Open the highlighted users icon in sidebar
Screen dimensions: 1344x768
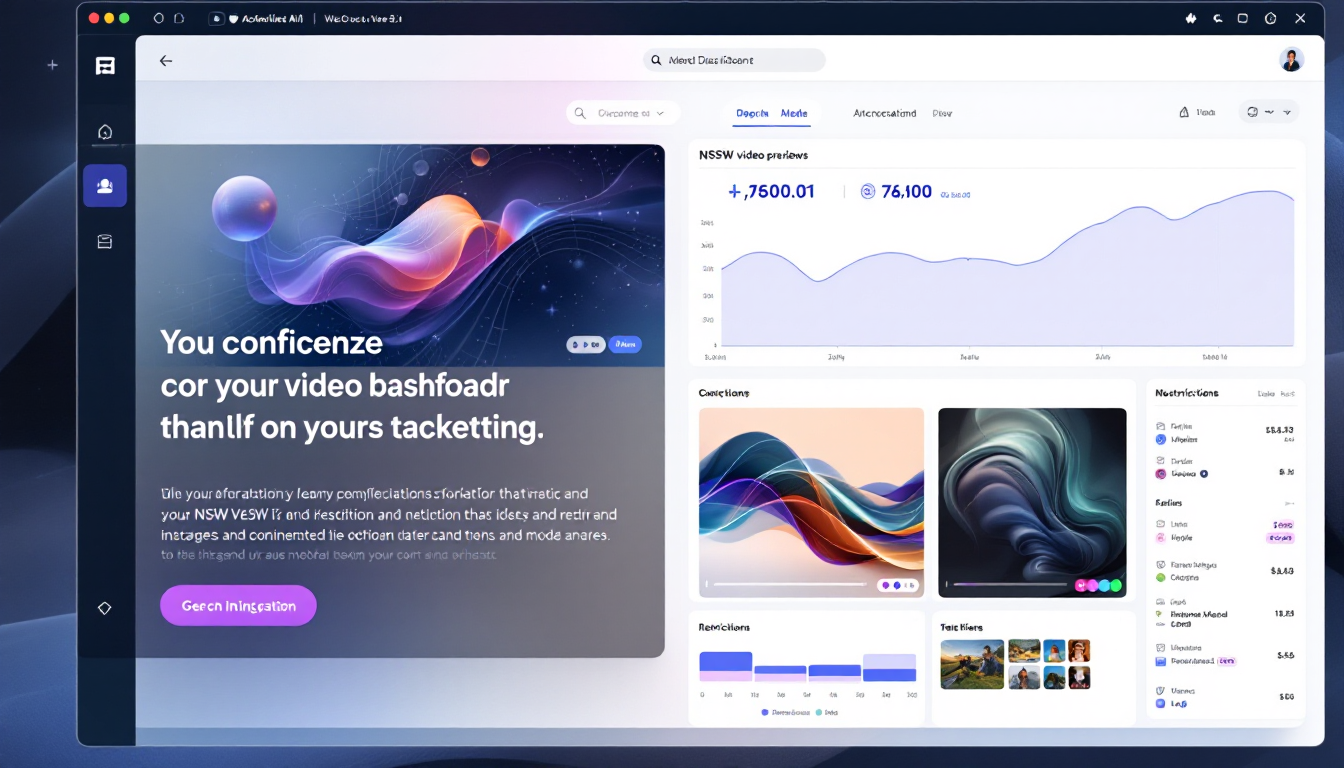tap(105, 186)
